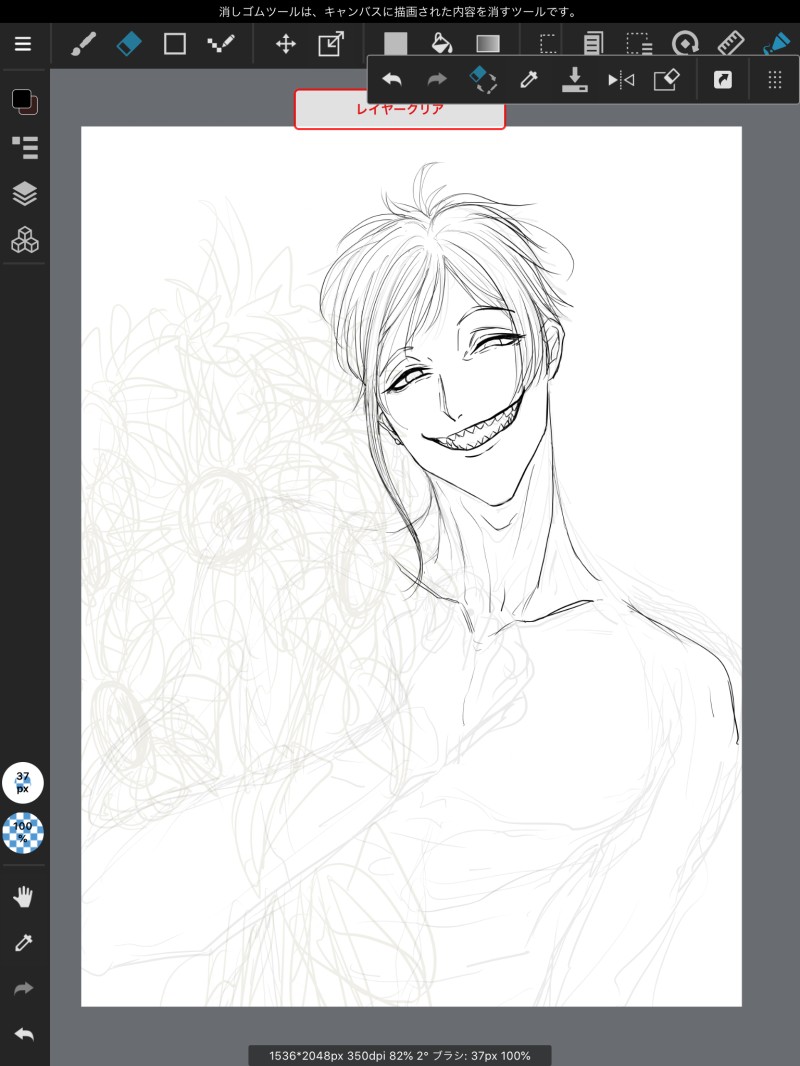Screen dimensions: 800x1066
Task: Select the dotted curve tool
Action: point(221,44)
